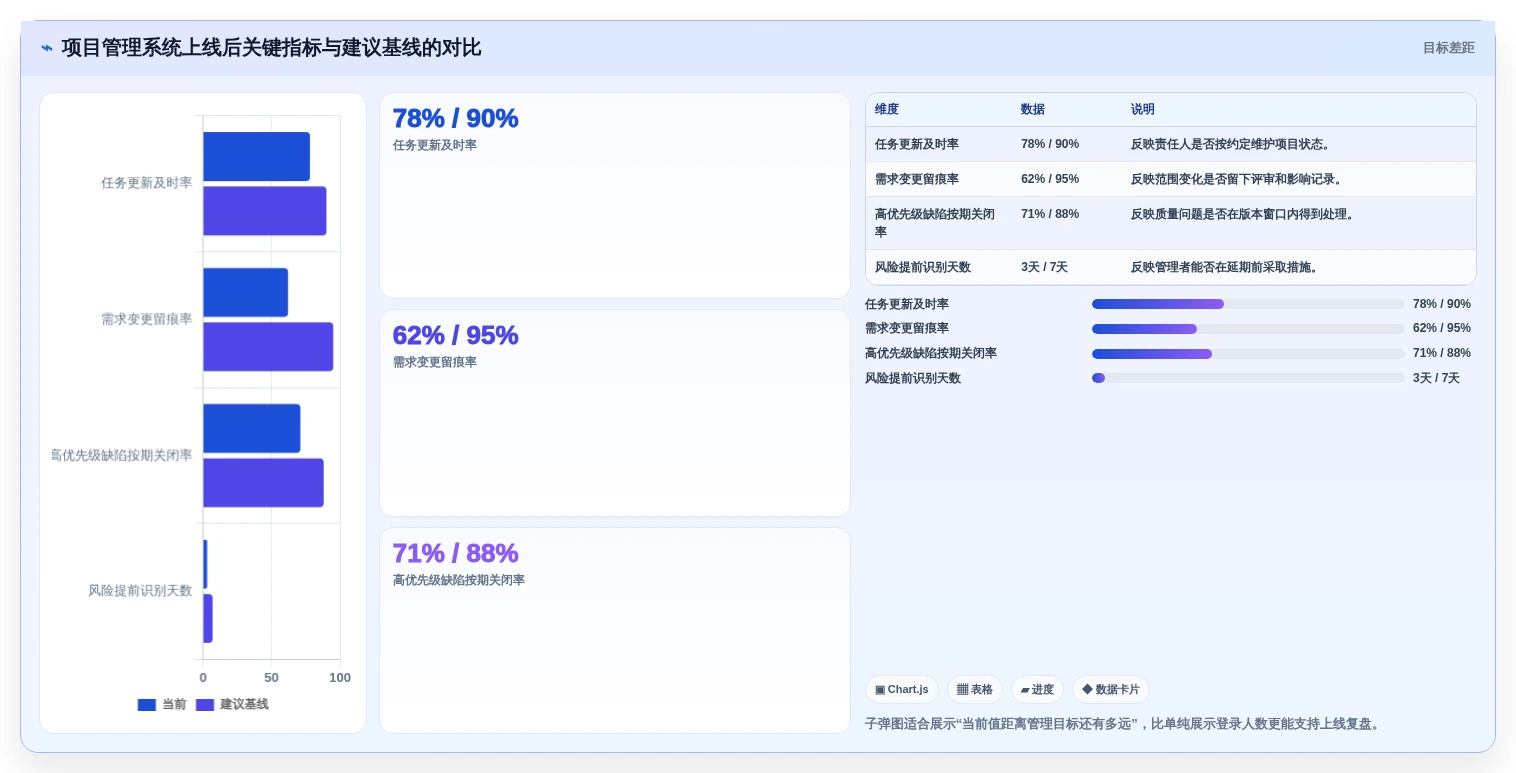This screenshot has height=773, width=1516.
Task: Click the 任务更新及时率 progress bar
Action: click(1248, 304)
